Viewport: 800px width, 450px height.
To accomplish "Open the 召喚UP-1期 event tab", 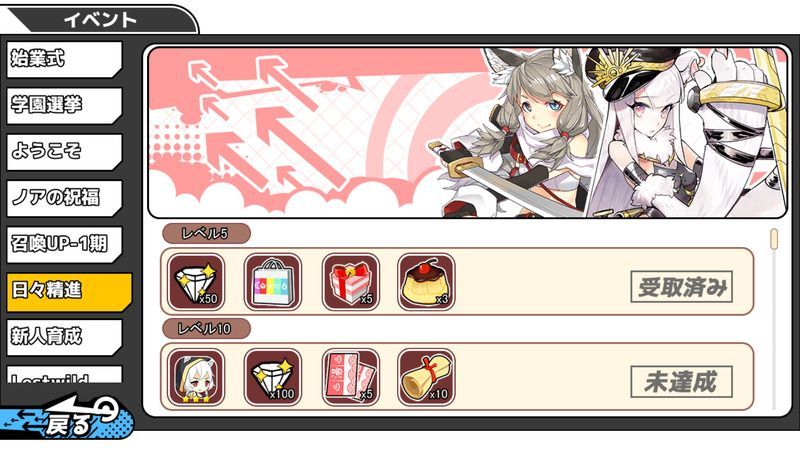I will [64, 244].
